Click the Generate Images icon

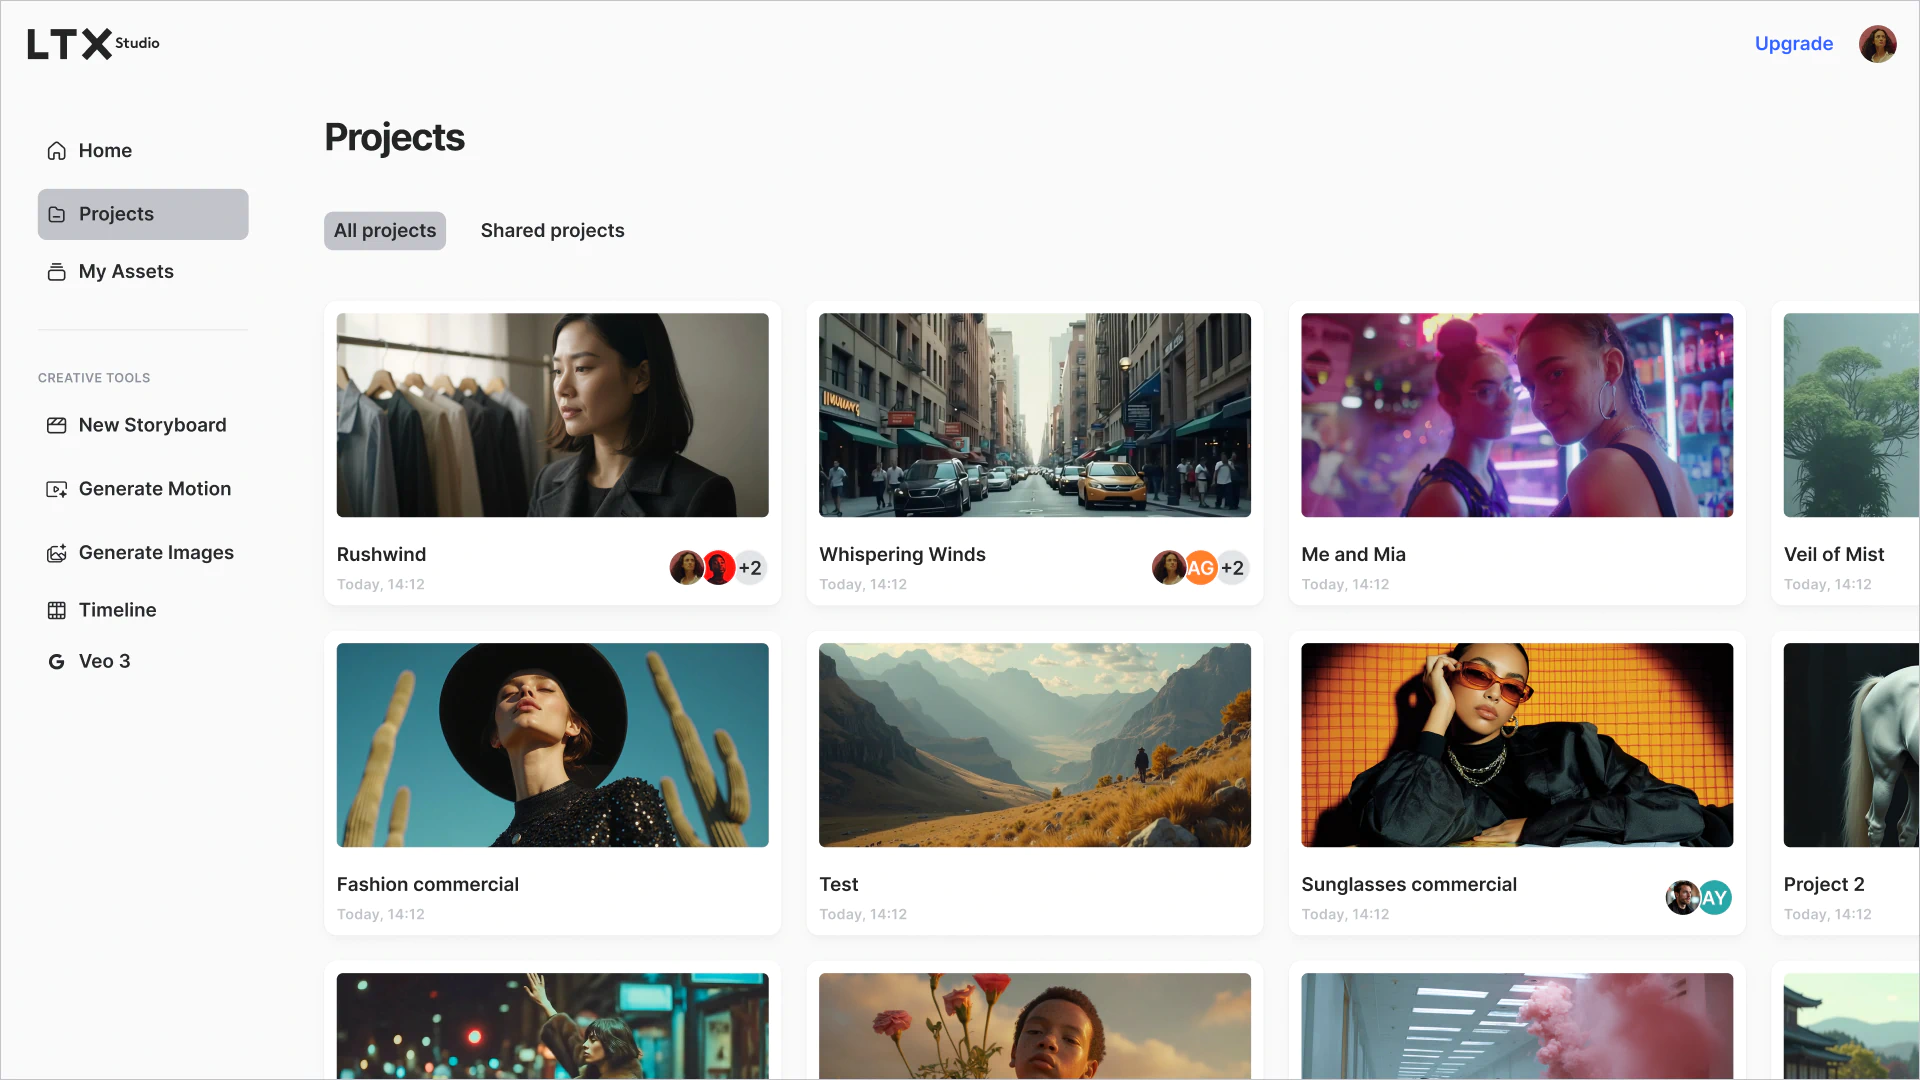(x=57, y=554)
